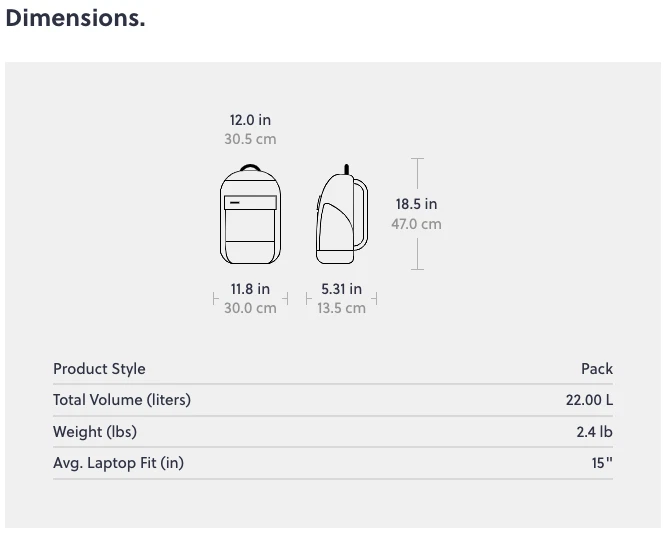Viewport: 668px width, 537px height.
Task: Click the front-view backpack illustration
Action: pyautogui.click(x=249, y=213)
